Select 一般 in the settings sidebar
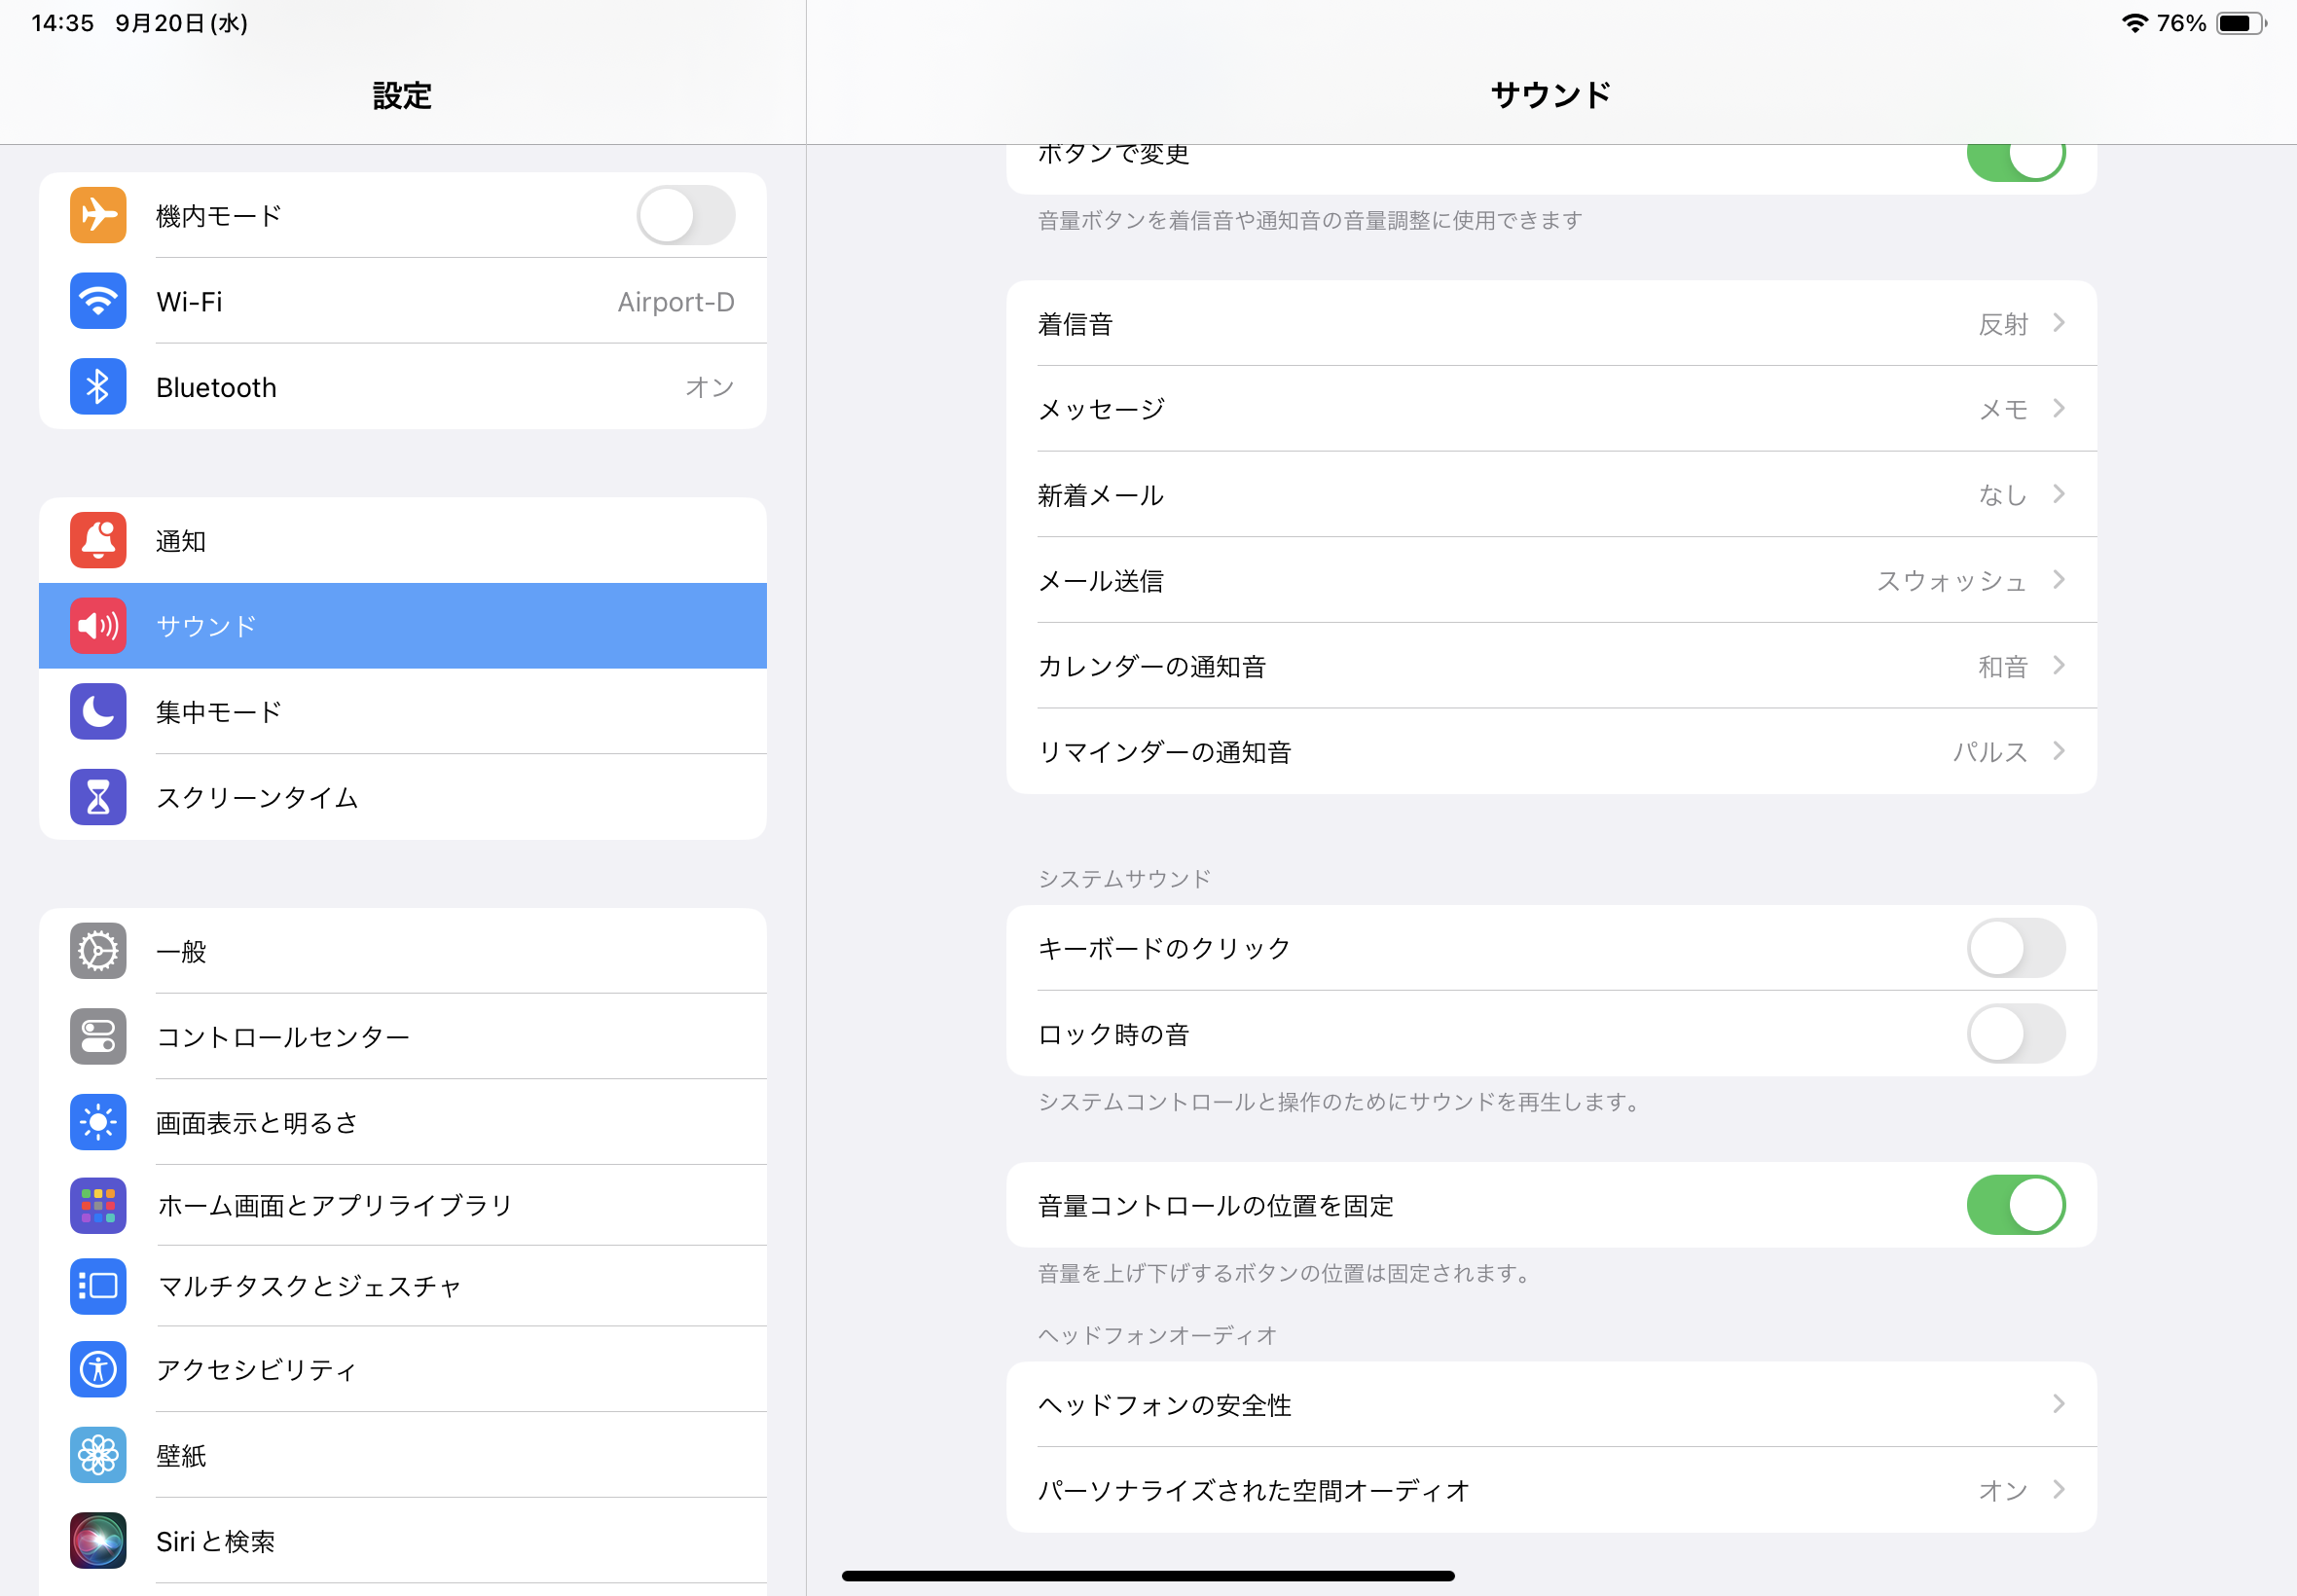 (x=402, y=951)
